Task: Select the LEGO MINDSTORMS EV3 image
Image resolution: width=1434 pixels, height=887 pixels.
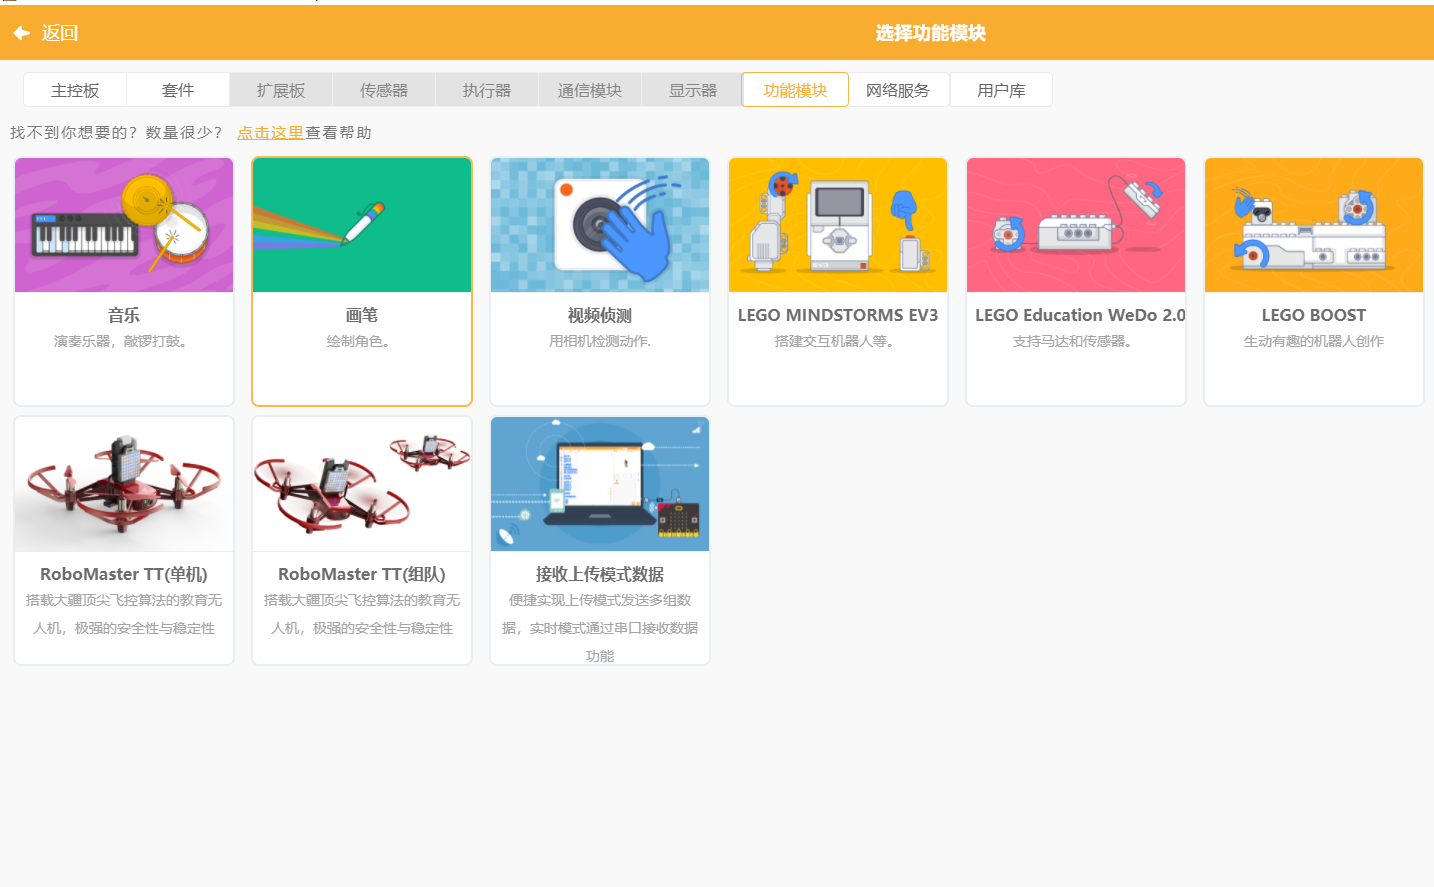Action: [838, 225]
